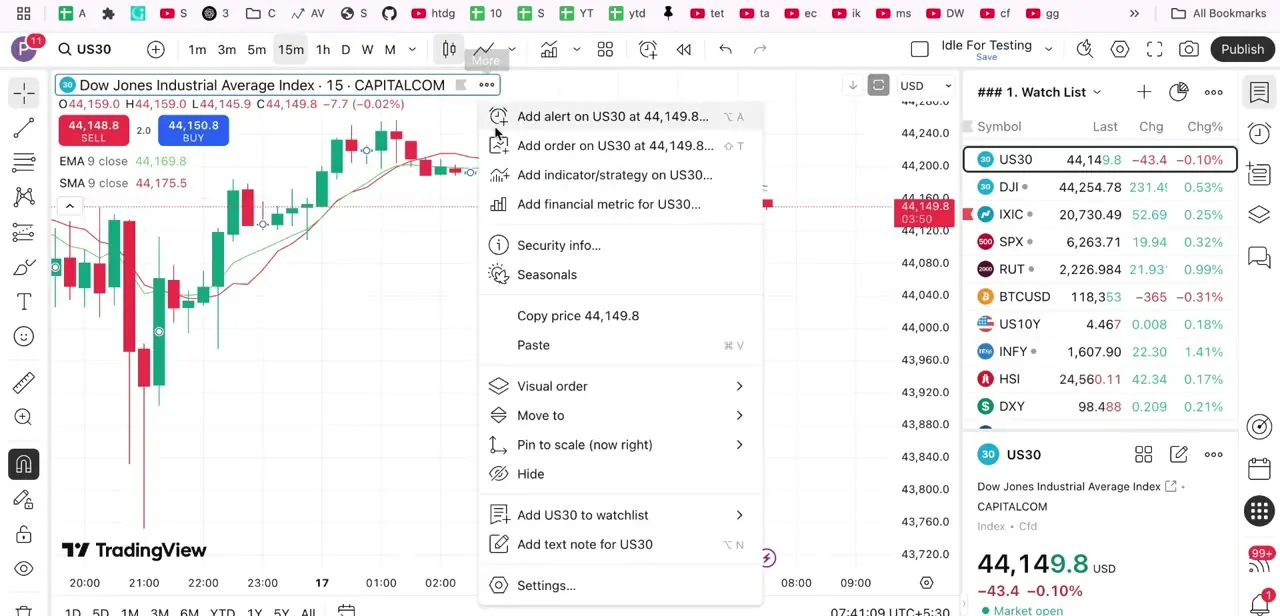Image resolution: width=1280 pixels, height=616 pixels.
Task: Choose Add alert on US30 menu item
Action: point(620,116)
